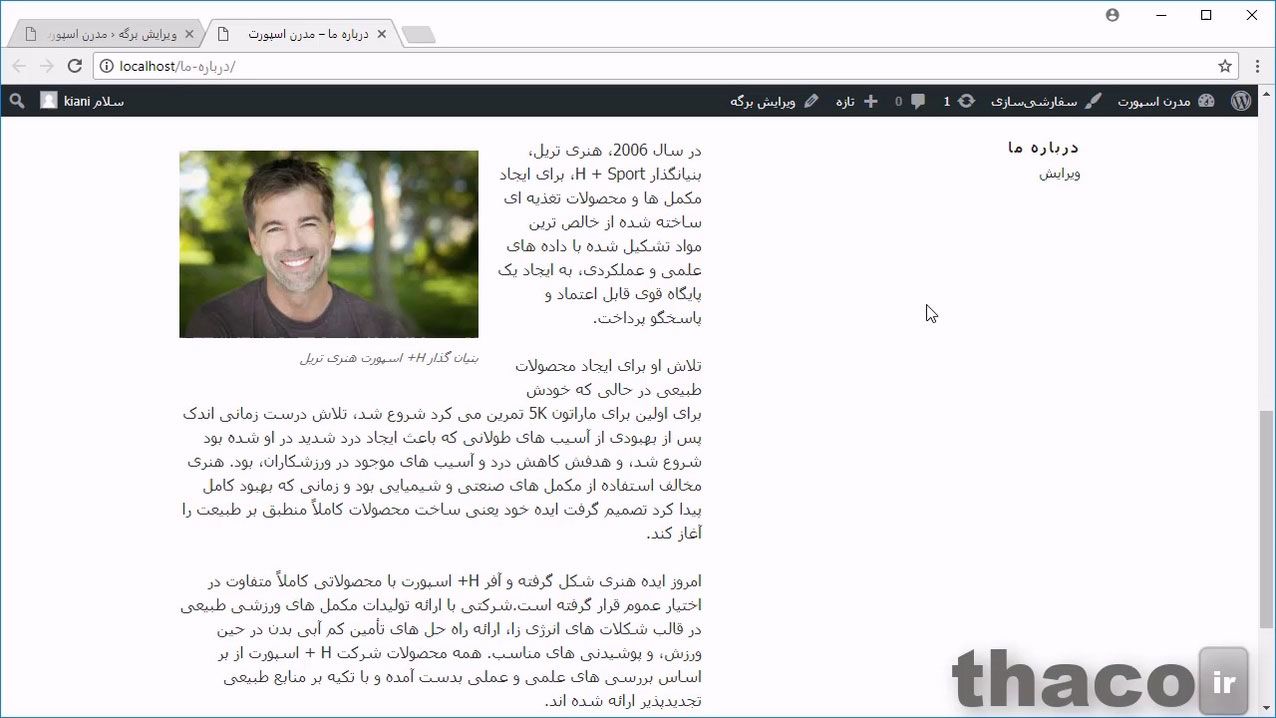Click the photo caption بنیان گذار +H
The height and width of the screenshot is (718, 1276).
[389, 358]
